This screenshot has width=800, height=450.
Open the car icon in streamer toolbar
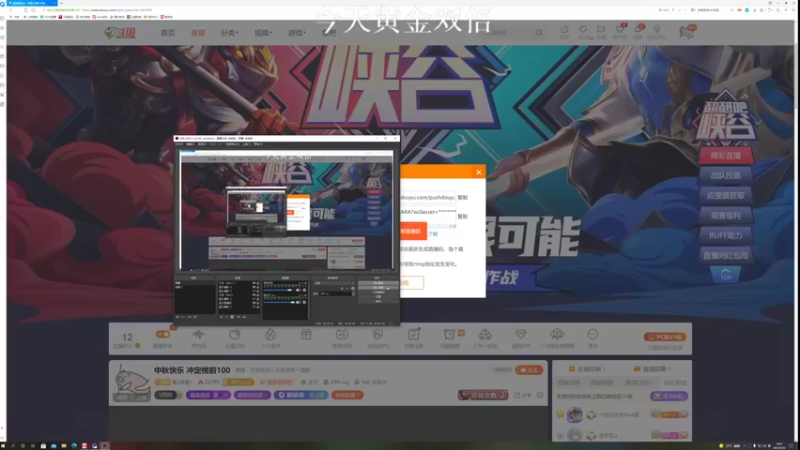(x=485, y=335)
